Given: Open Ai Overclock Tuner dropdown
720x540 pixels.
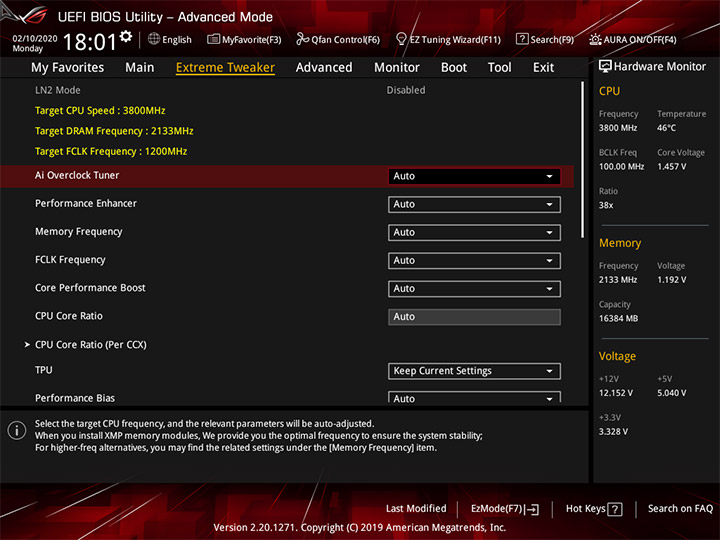Looking at the screenshot, I should [x=474, y=176].
